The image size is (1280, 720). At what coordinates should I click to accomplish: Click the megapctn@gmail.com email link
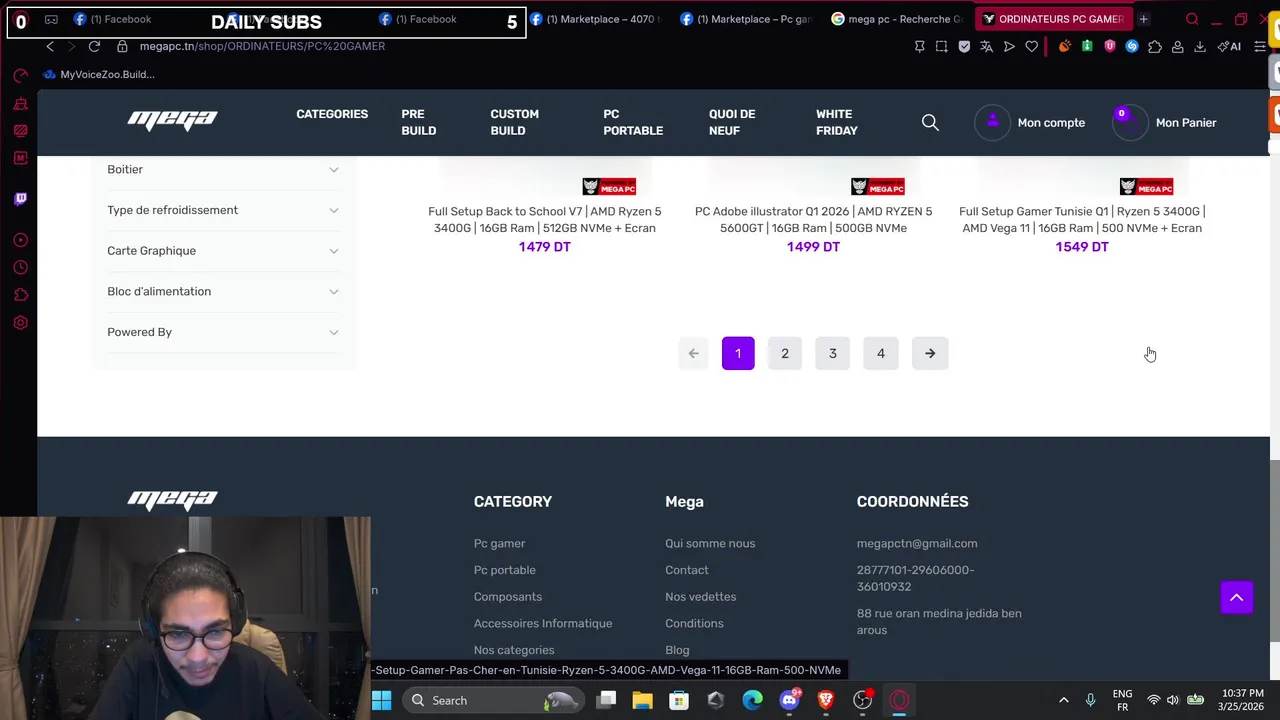(917, 543)
